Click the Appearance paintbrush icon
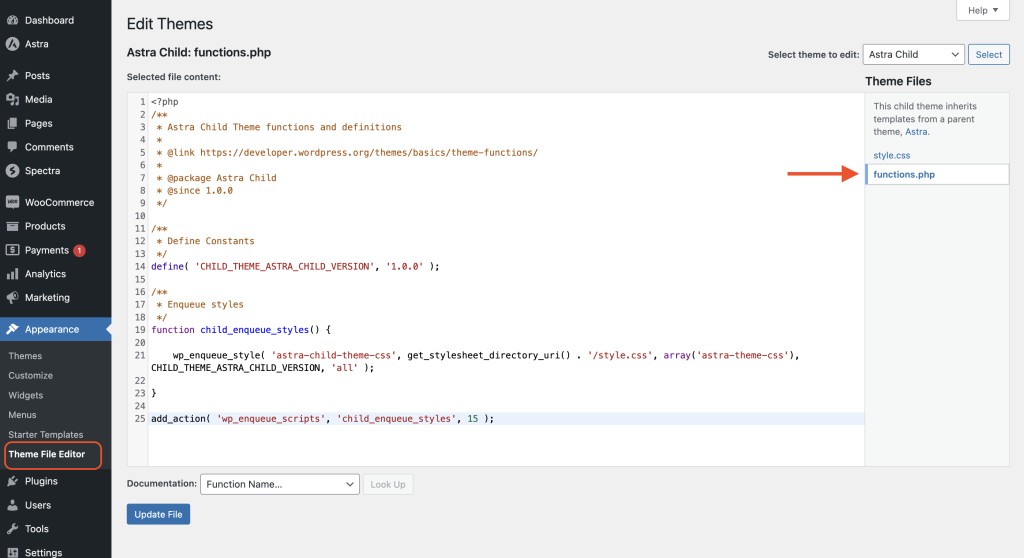The height and width of the screenshot is (558, 1024). coord(12,329)
